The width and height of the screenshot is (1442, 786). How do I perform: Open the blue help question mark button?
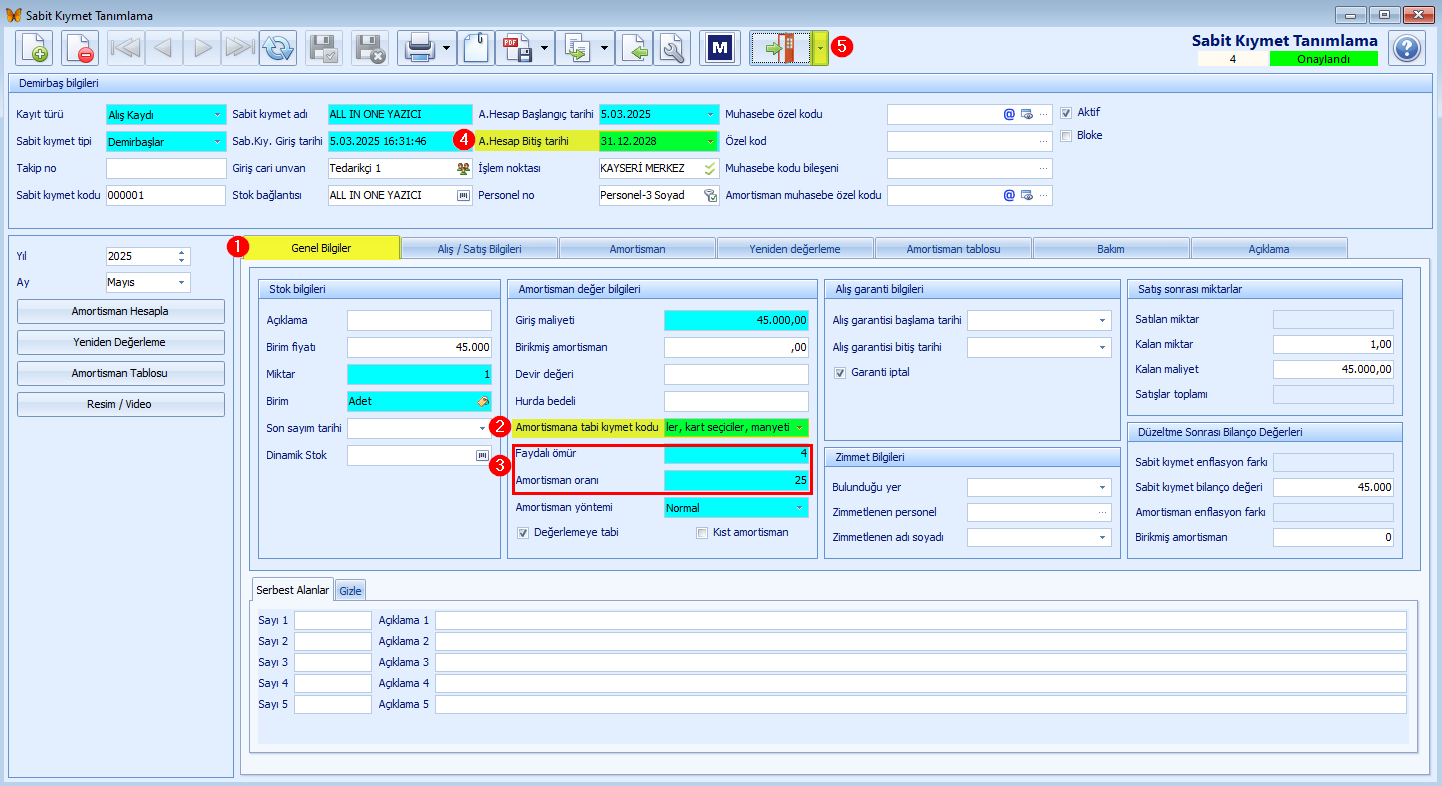click(x=1407, y=48)
